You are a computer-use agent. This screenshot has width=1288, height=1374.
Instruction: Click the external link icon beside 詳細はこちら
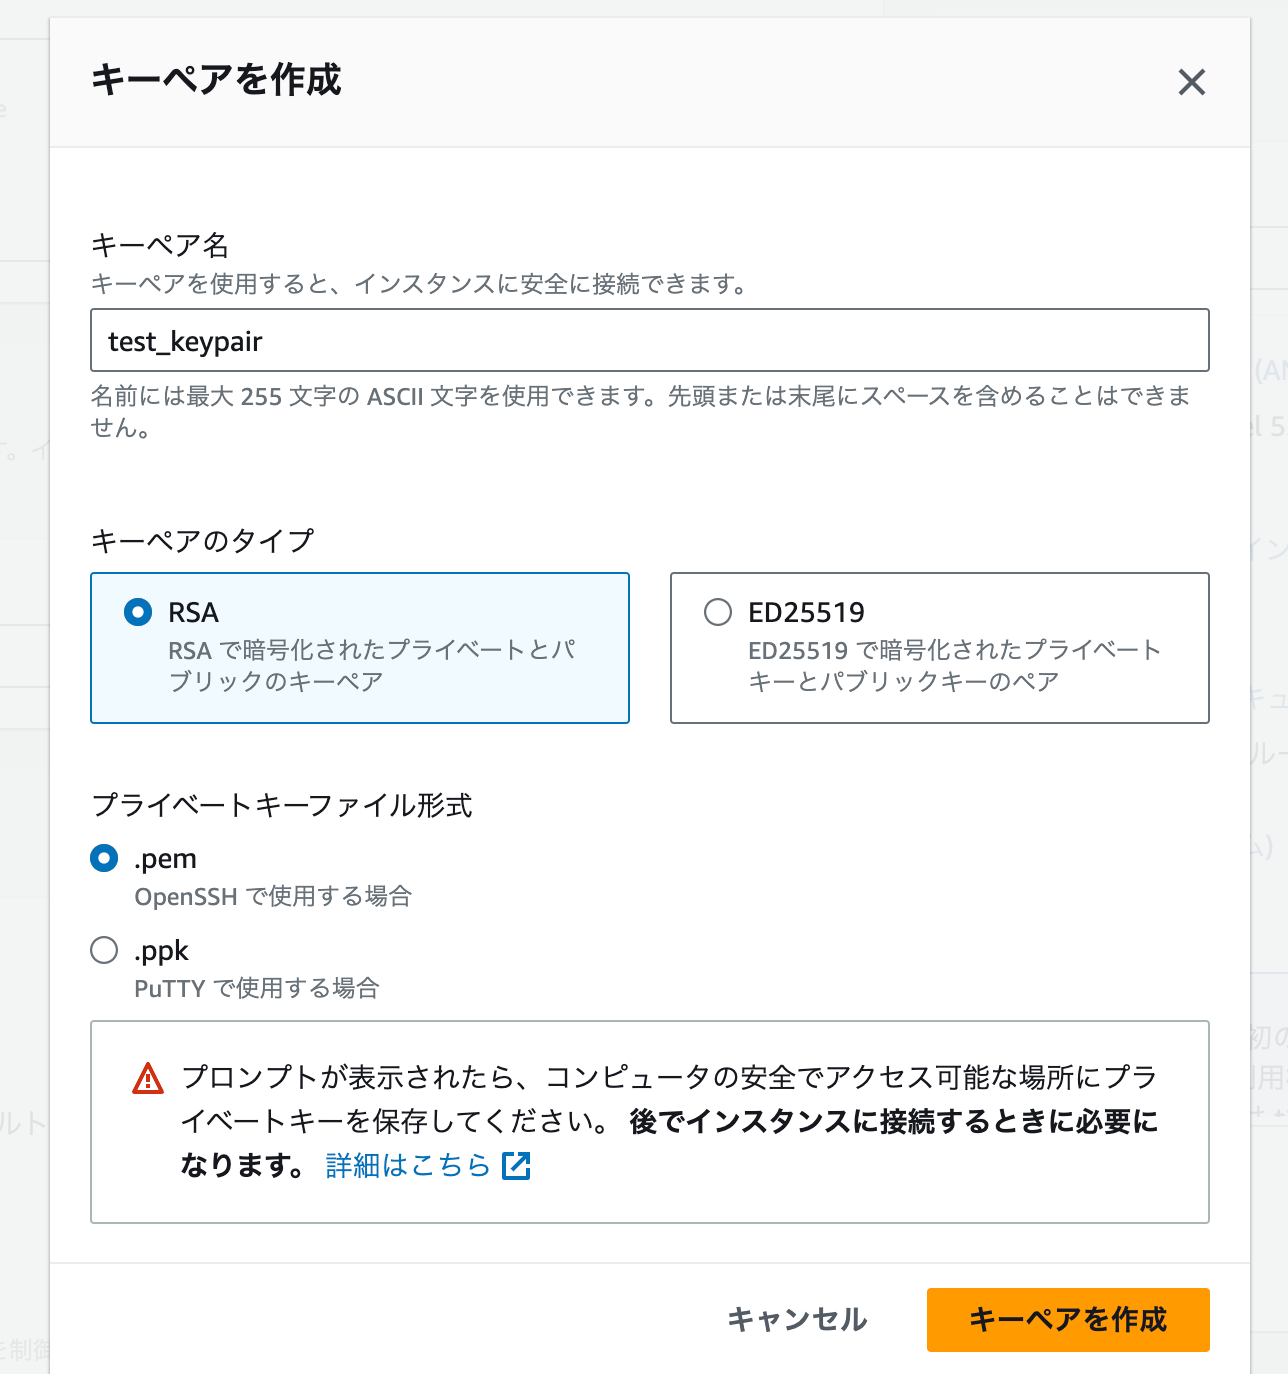tap(516, 1165)
